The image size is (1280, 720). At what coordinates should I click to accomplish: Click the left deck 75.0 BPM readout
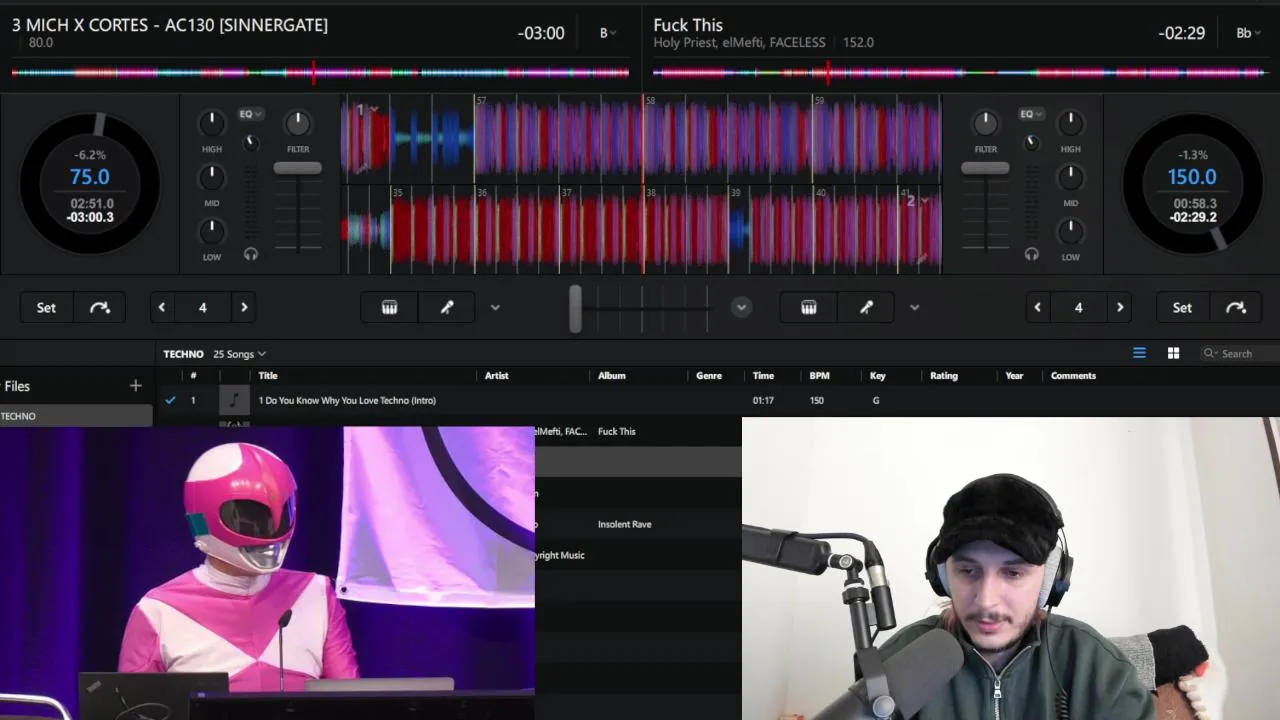pos(89,177)
